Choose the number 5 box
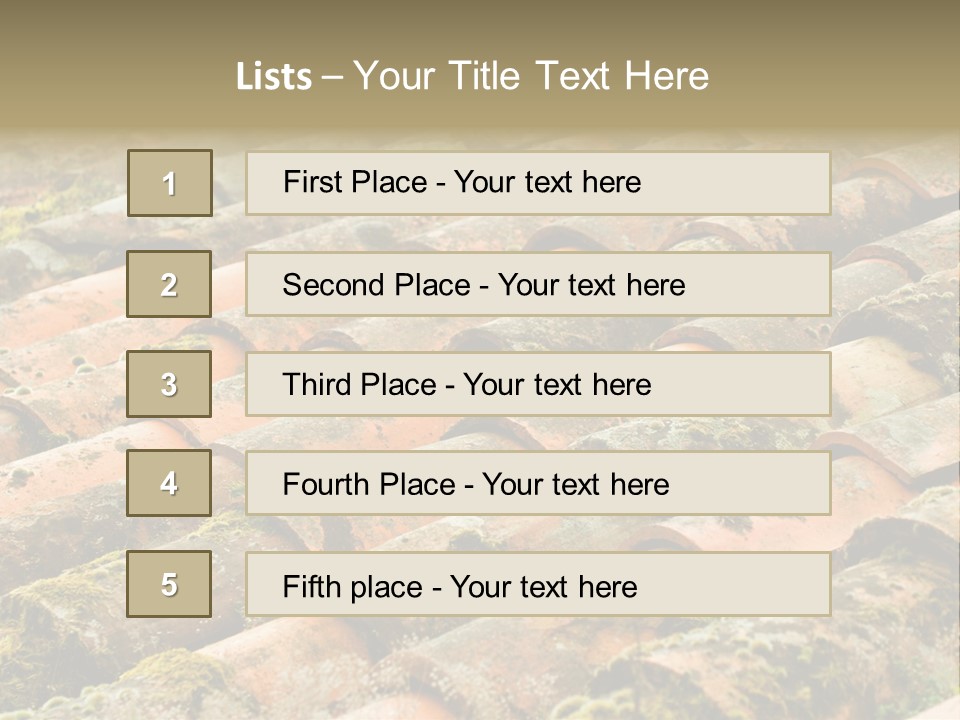 click(x=169, y=584)
